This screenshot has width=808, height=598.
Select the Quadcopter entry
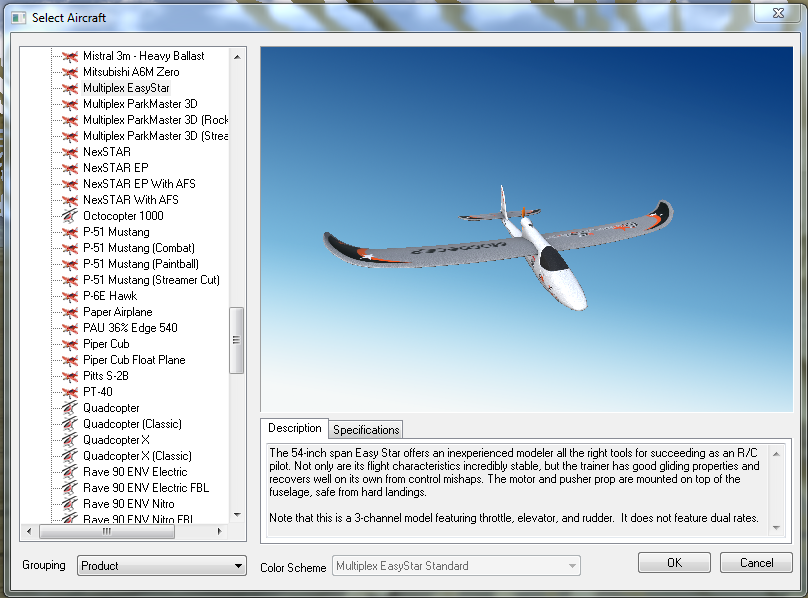pos(111,408)
